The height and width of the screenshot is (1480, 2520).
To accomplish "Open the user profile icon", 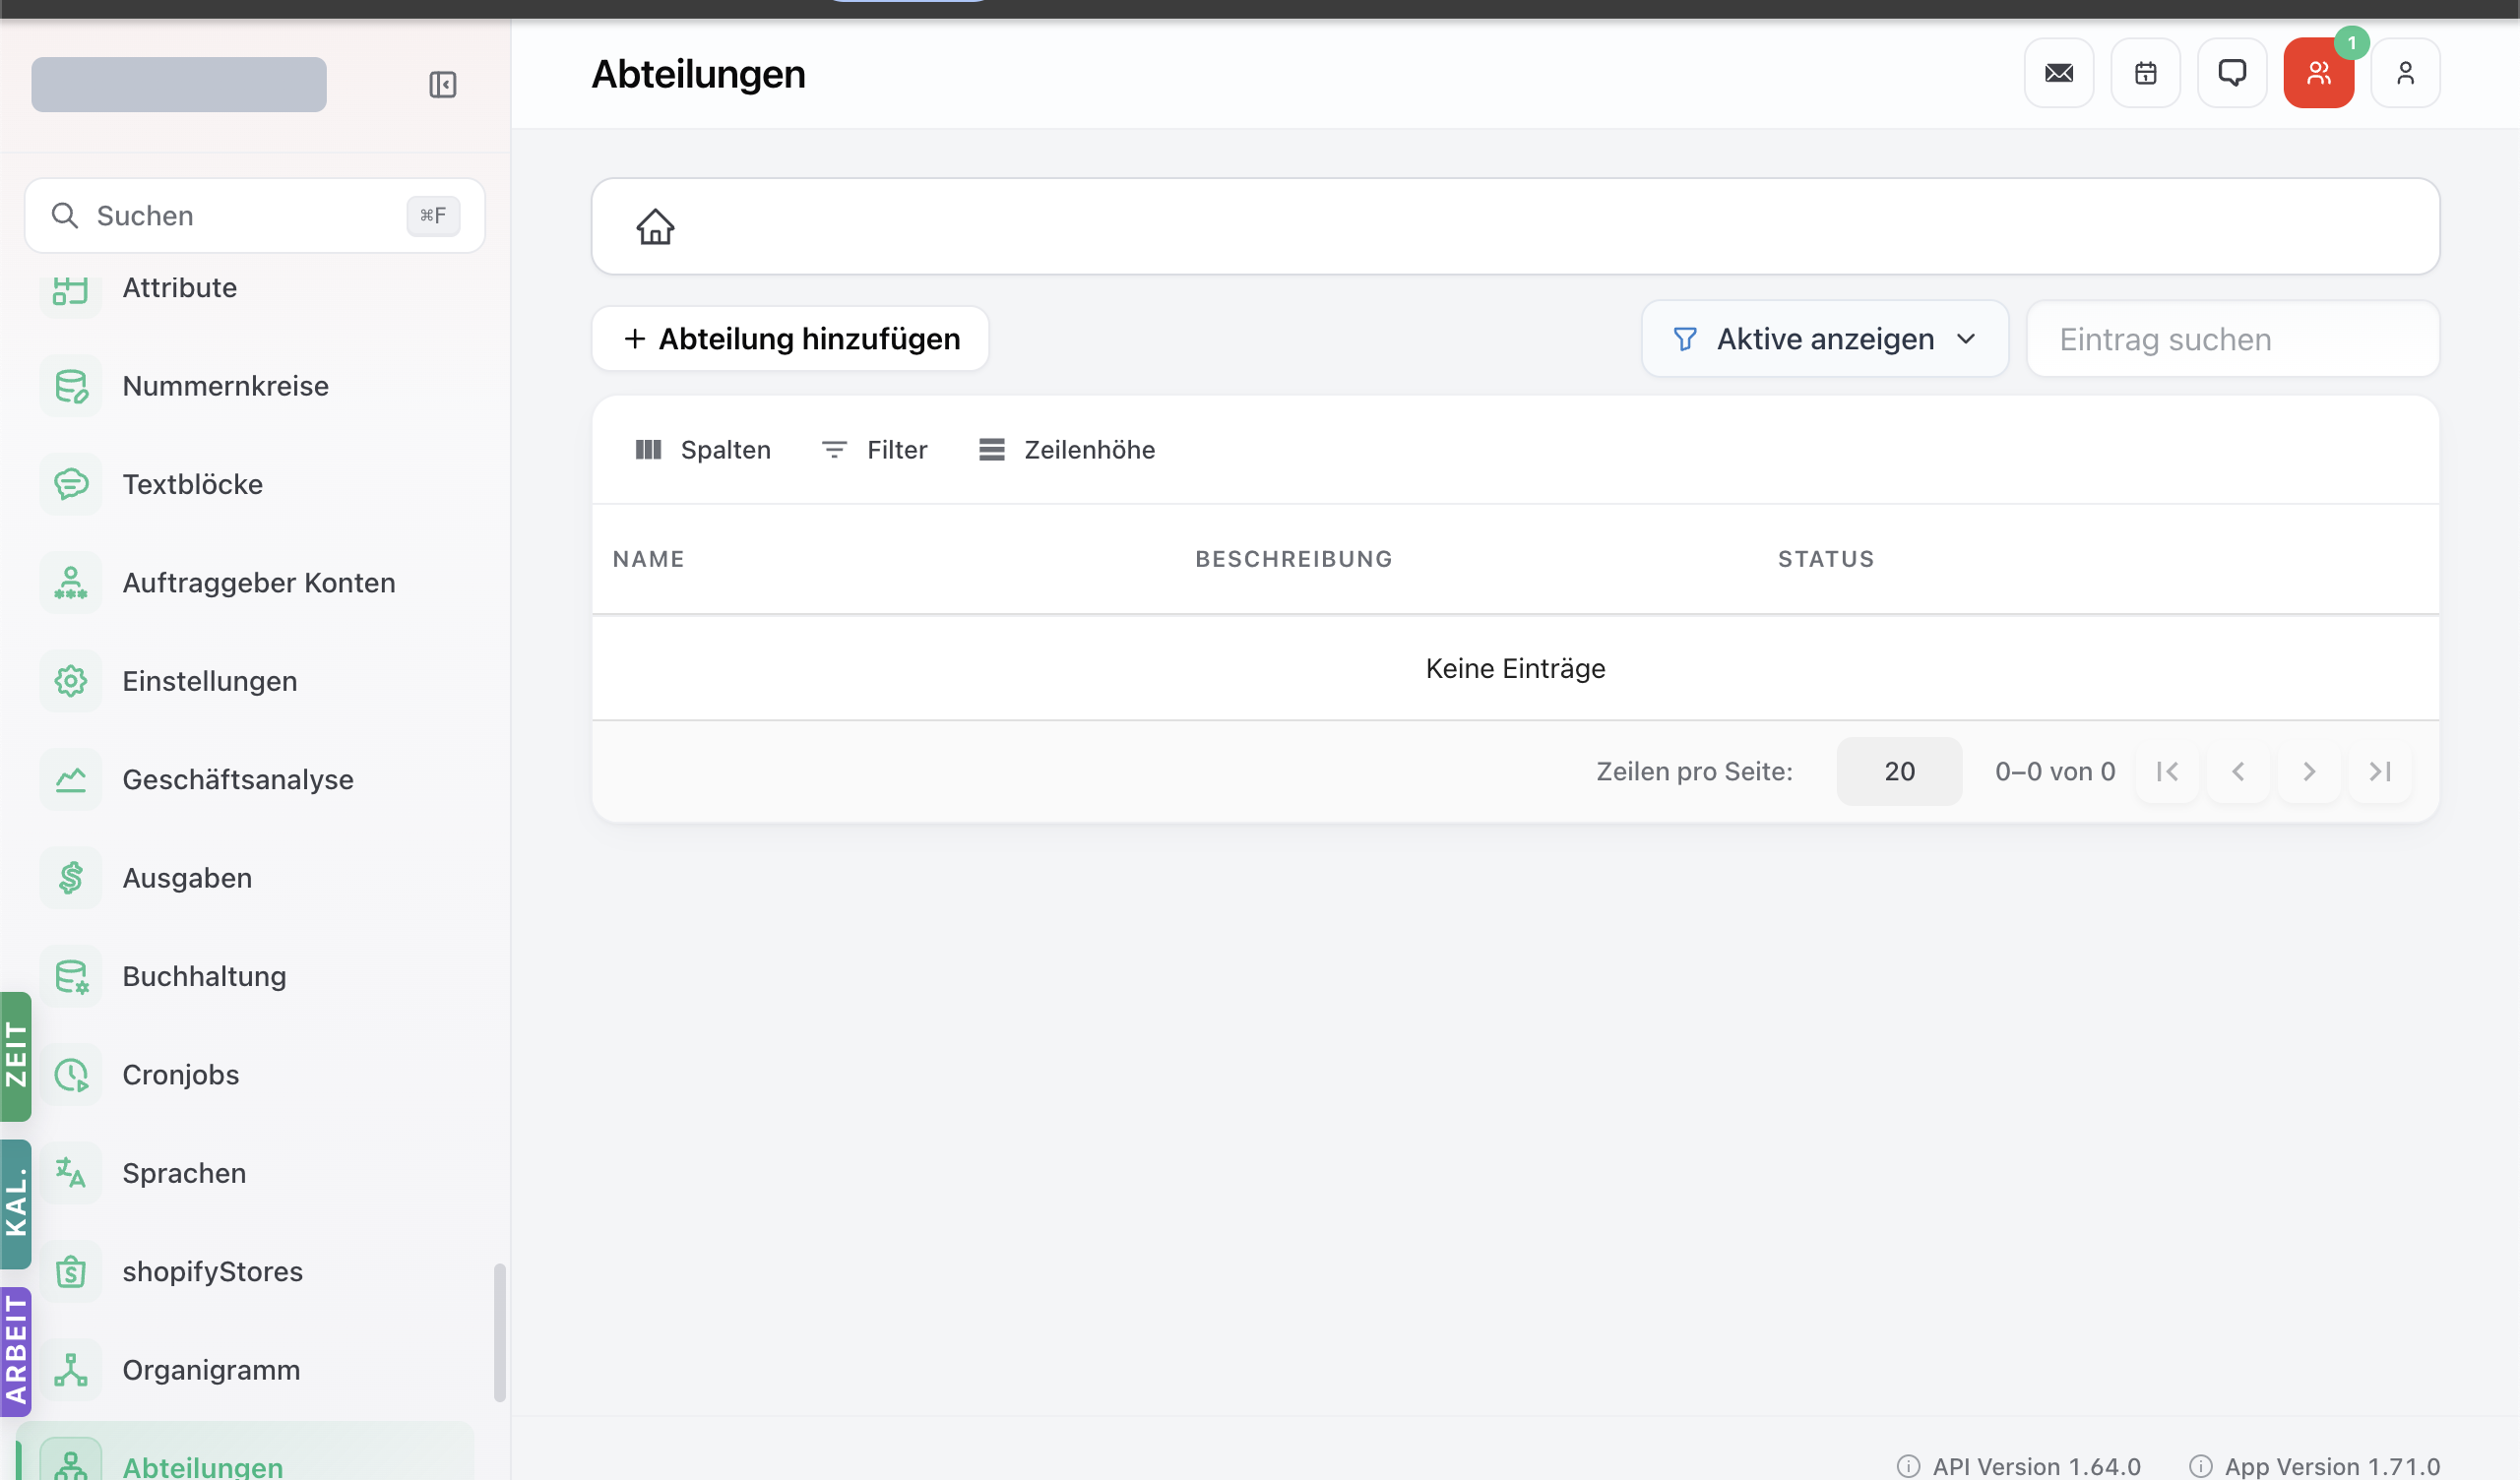I will pyautogui.click(x=2405, y=73).
